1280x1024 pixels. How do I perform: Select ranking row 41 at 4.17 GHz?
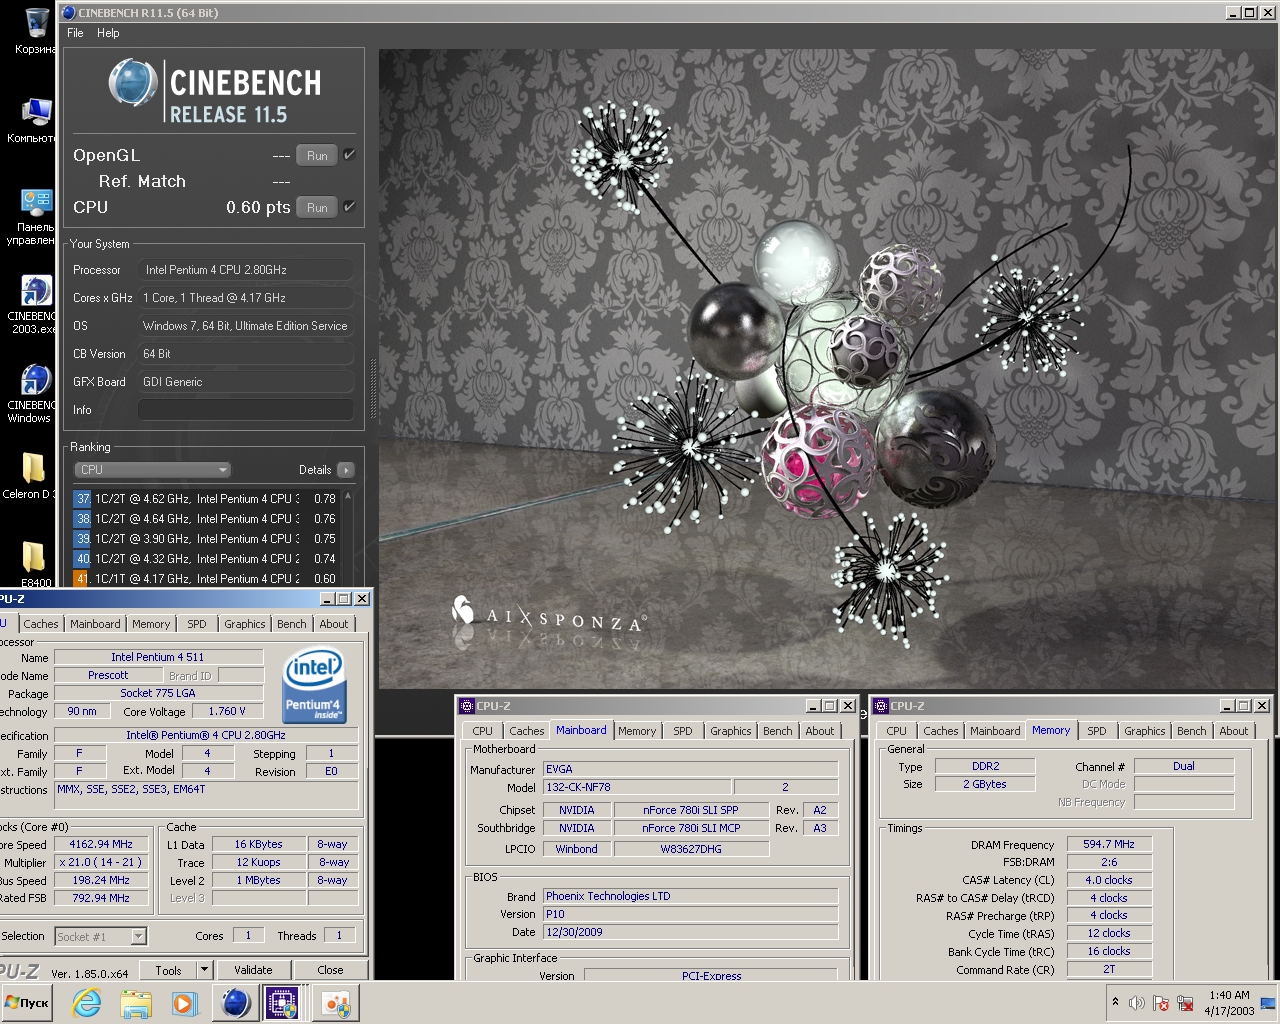(x=207, y=578)
